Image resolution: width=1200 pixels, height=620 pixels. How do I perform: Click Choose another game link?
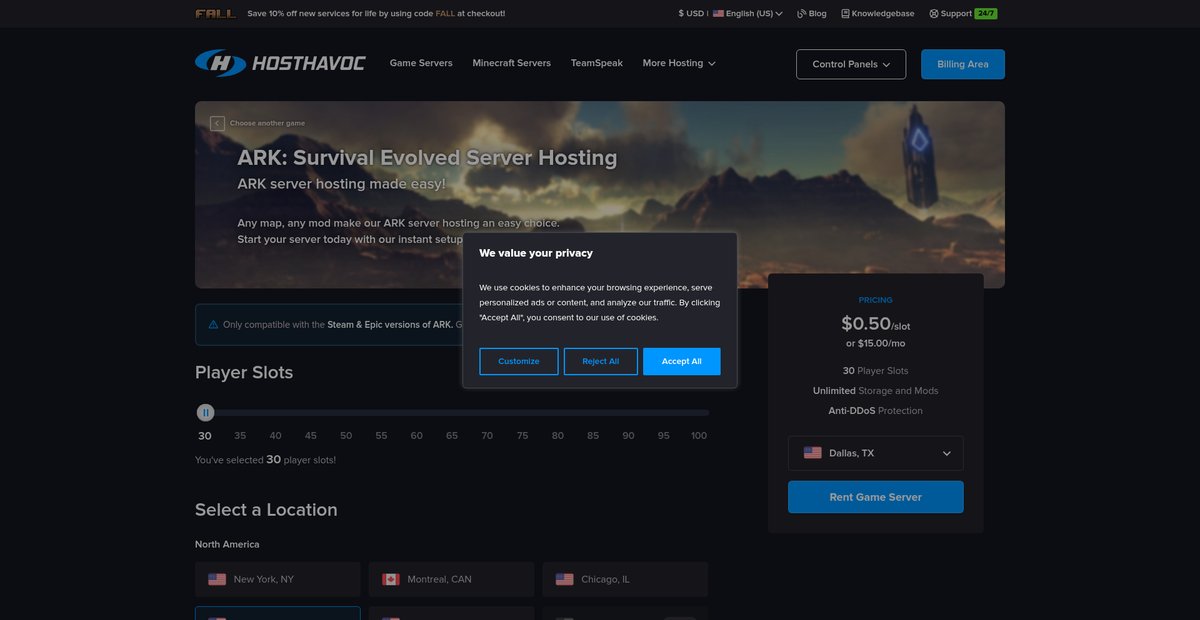tap(267, 123)
